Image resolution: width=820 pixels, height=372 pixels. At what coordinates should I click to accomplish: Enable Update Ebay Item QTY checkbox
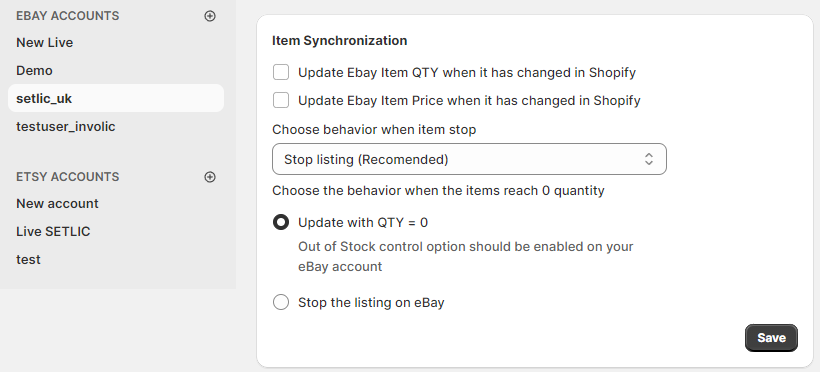(281, 72)
